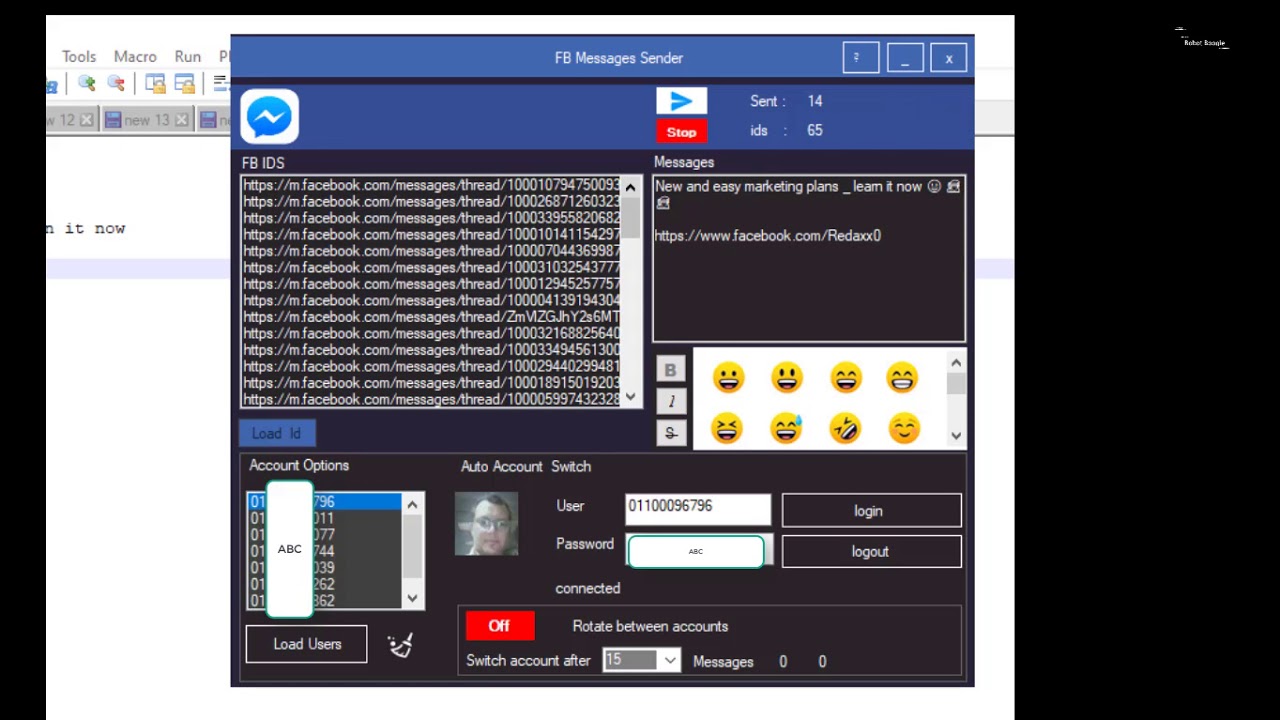
Task: Click the account list scroll-down arrow
Action: coord(412,598)
